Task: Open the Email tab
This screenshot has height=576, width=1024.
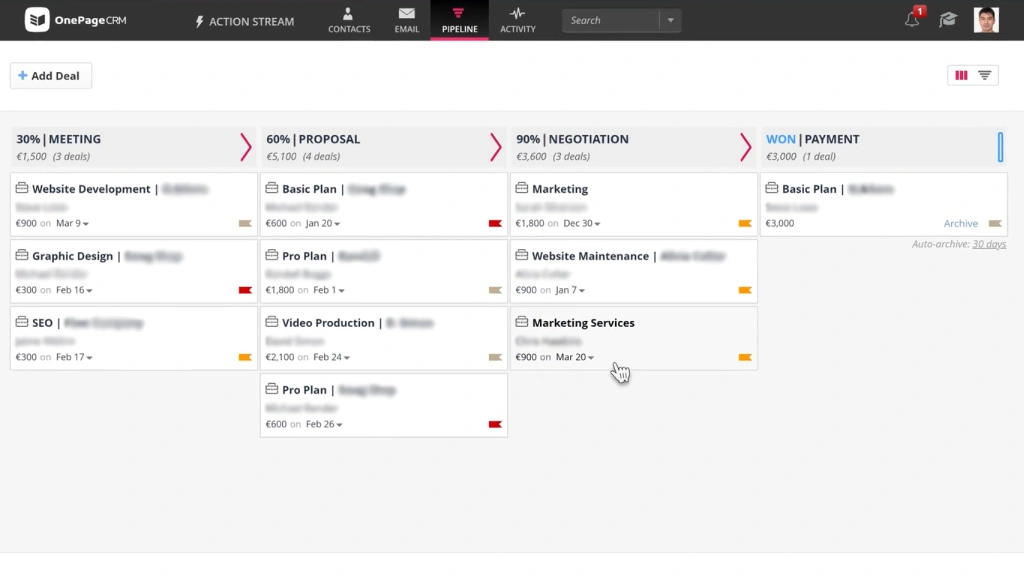Action: [x=406, y=20]
